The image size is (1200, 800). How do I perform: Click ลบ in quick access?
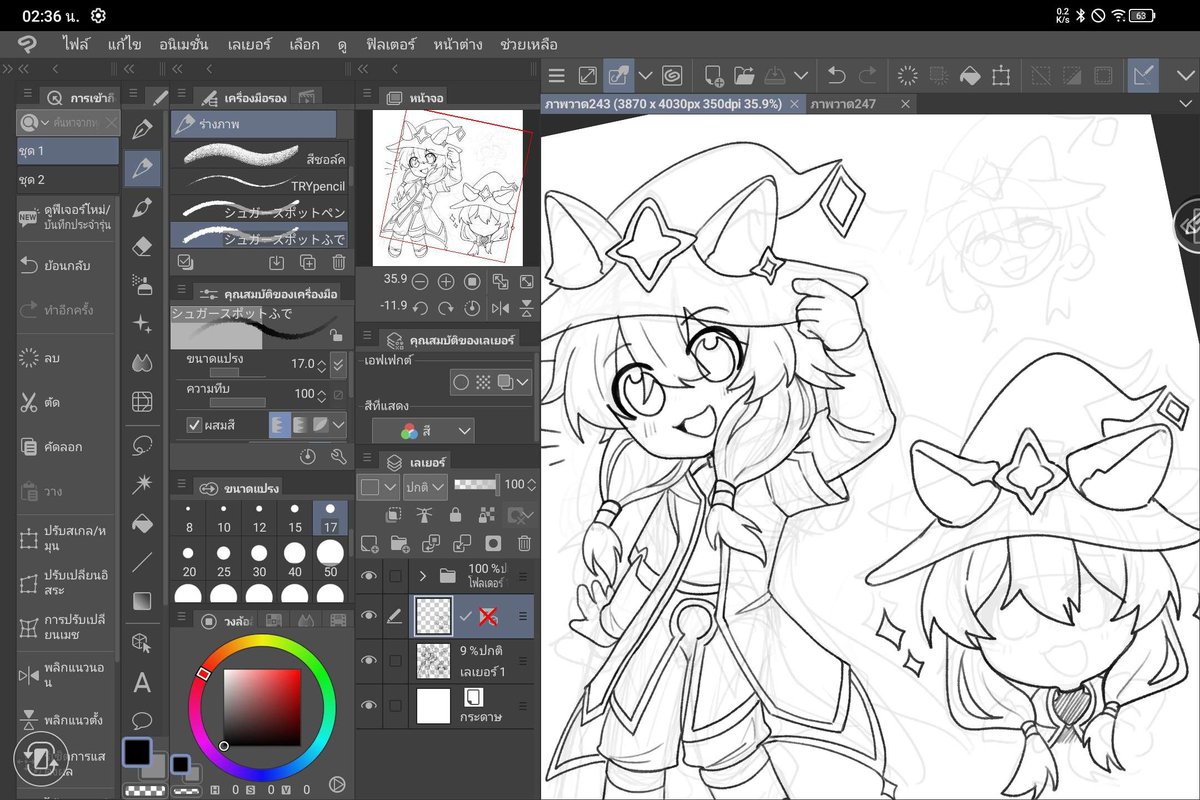coord(66,357)
